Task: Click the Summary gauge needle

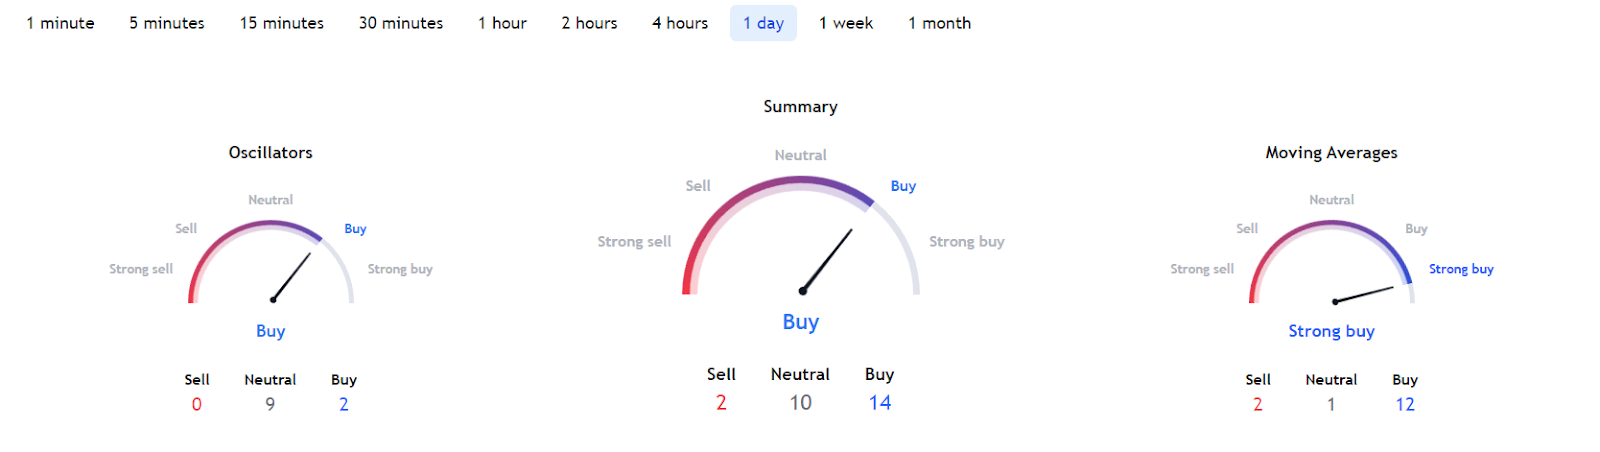Action: 827,260
